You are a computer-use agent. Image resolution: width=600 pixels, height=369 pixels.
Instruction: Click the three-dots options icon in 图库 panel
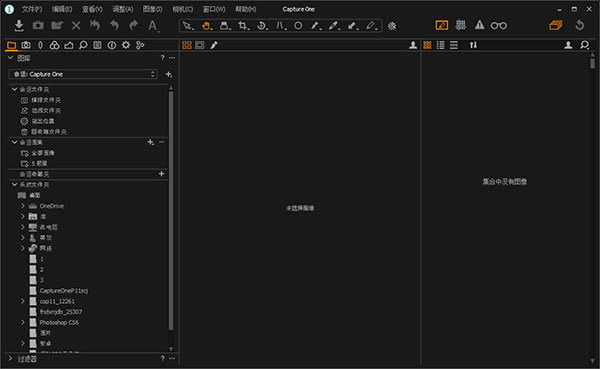tap(172, 58)
